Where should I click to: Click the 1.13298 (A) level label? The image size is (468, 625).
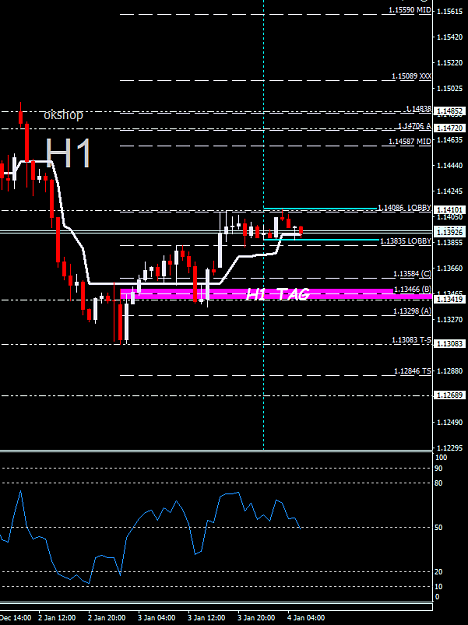[x=412, y=311]
